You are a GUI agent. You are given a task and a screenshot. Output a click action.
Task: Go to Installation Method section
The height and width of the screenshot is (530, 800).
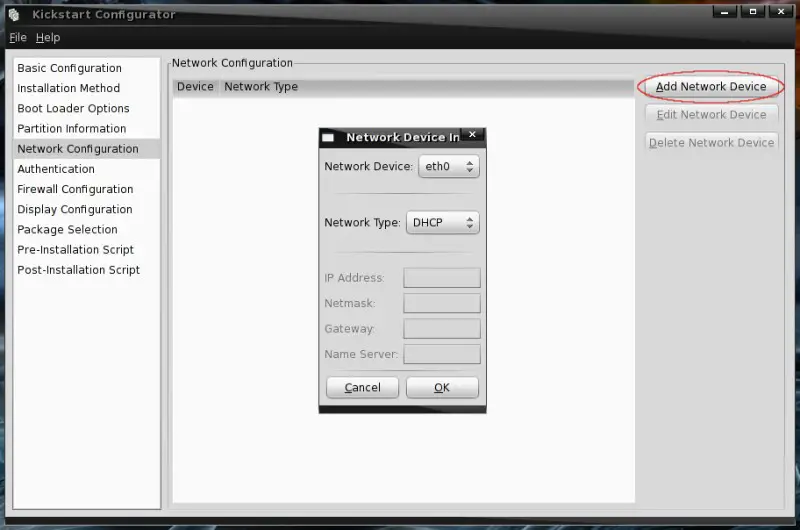point(86,88)
